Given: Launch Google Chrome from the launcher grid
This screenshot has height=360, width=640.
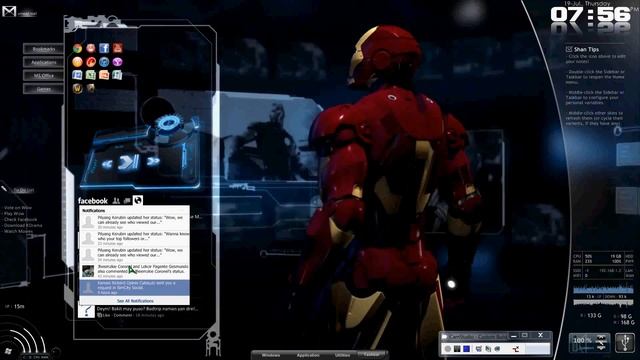Looking at the screenshot, I should (77, 48).
